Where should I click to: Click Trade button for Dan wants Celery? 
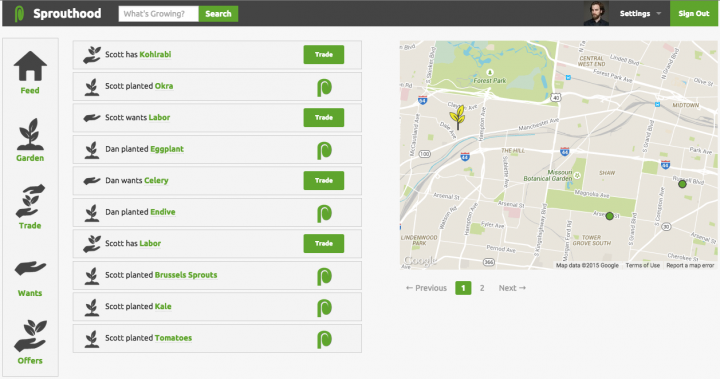coord(324,181)
